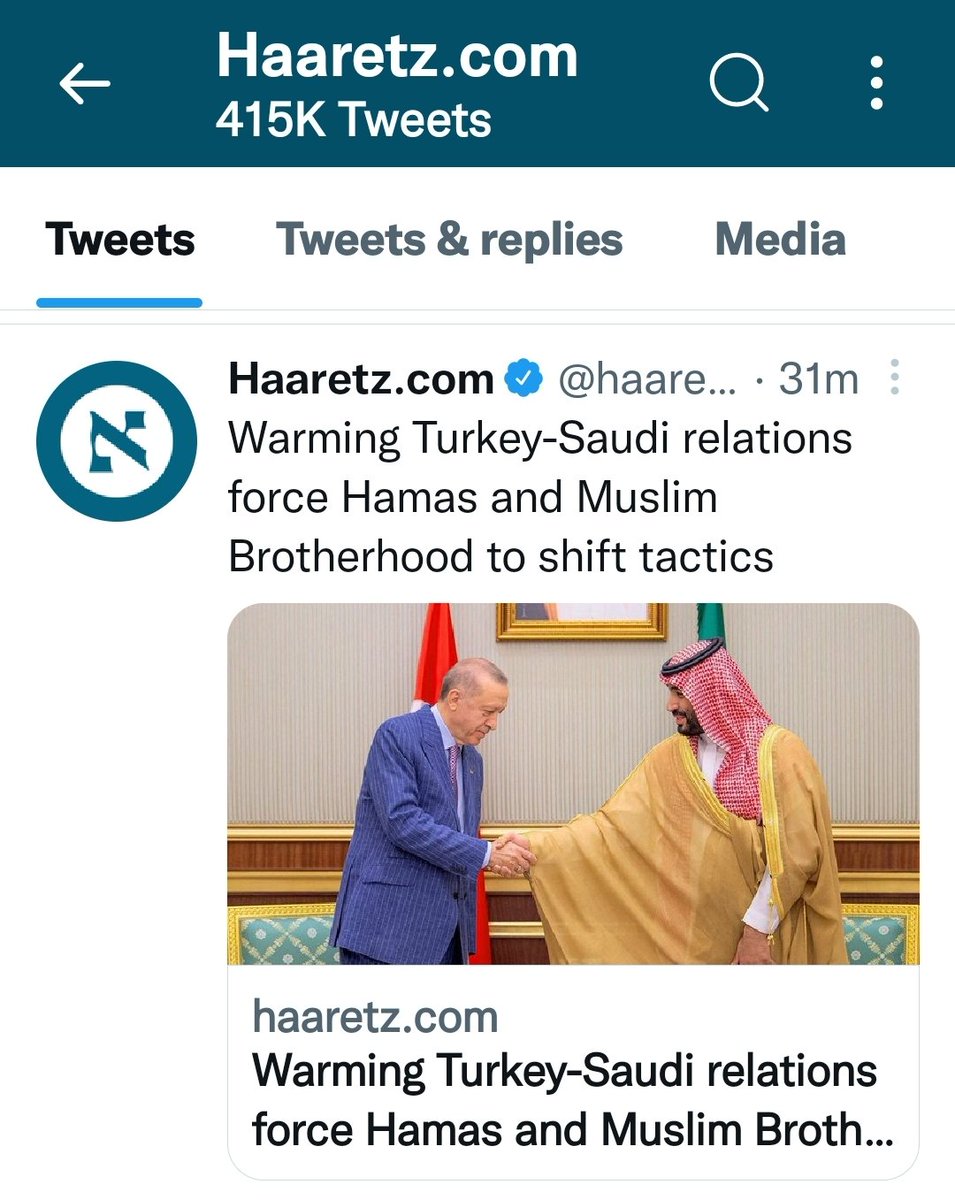Open the header three-dot overflow menu
The width and height of the screenshot is (955, 1200).
point(876,83)
